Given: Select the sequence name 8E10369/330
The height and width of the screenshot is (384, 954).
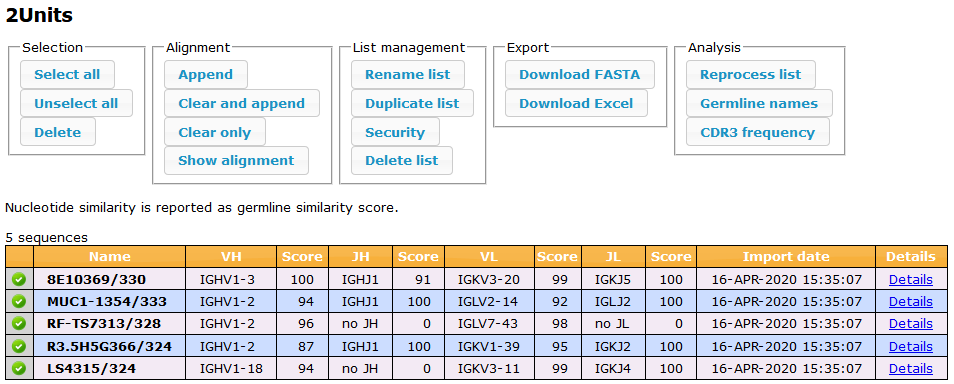Looking at the screenshot, I should (97, 280).
